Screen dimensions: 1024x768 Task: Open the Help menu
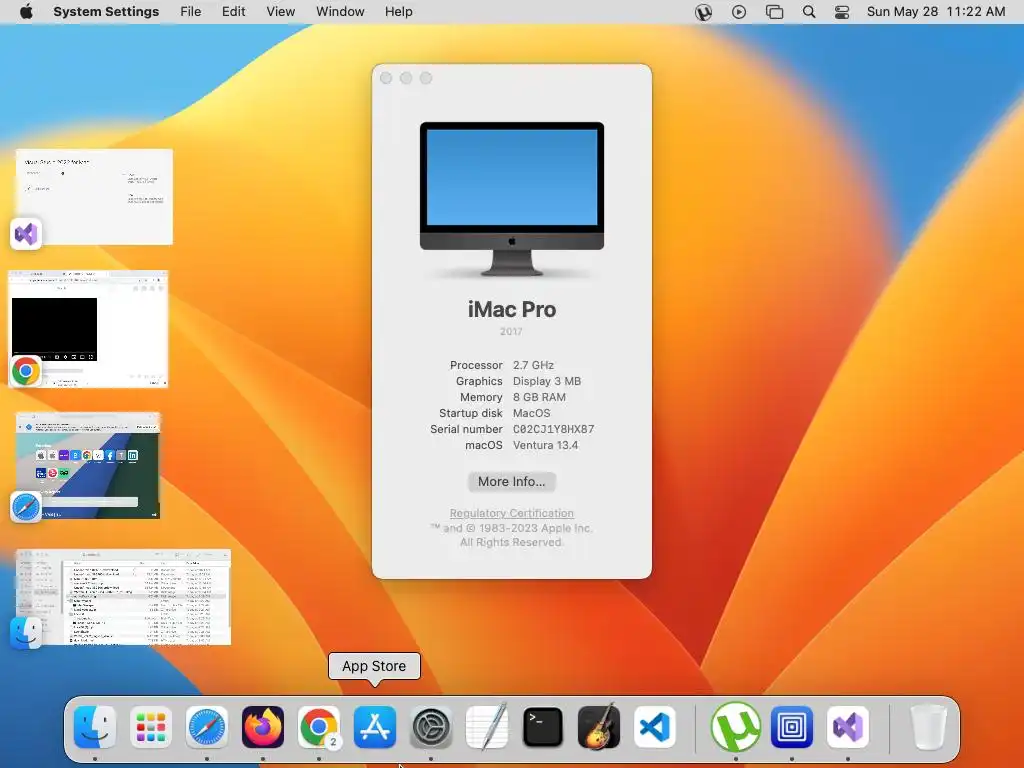[x=398, y=12]
